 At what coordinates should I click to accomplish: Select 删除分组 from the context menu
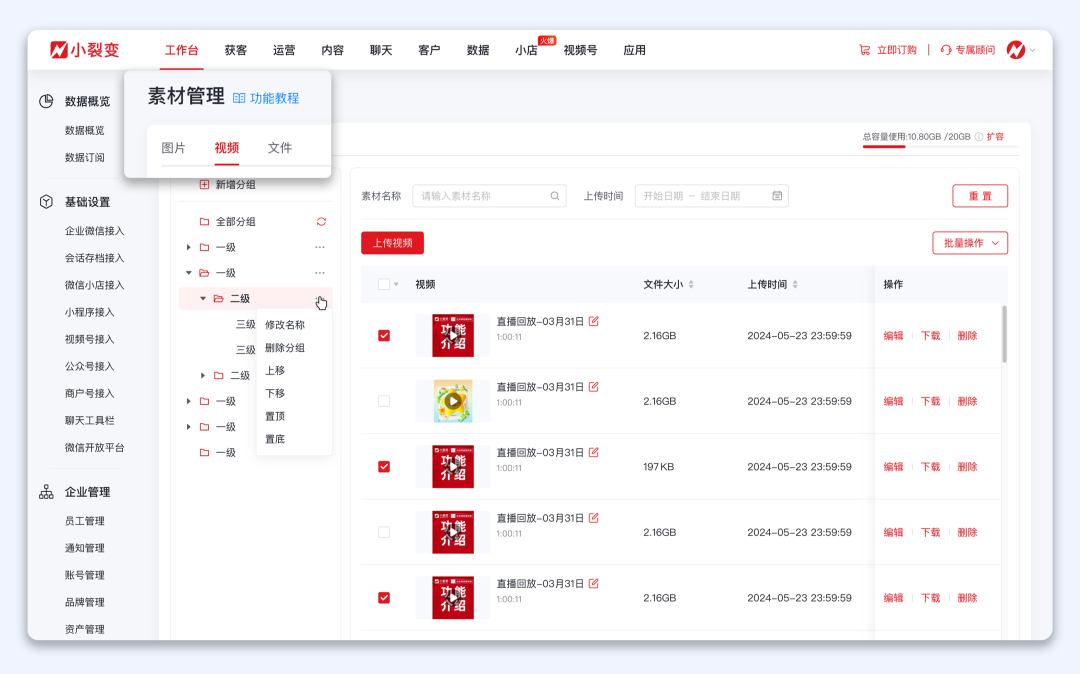click(x=285, y=348)
